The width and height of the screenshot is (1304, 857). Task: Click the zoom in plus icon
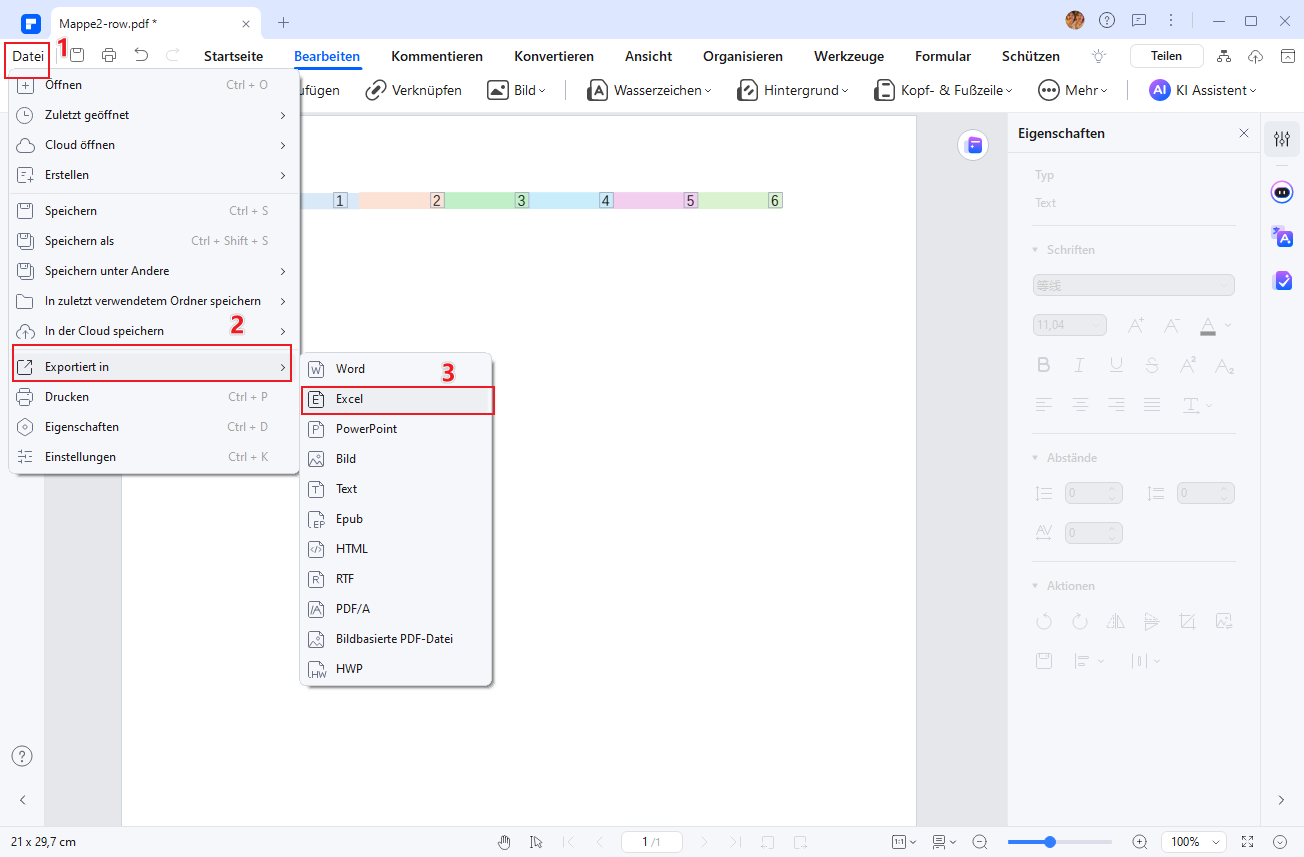(1139, 842)
